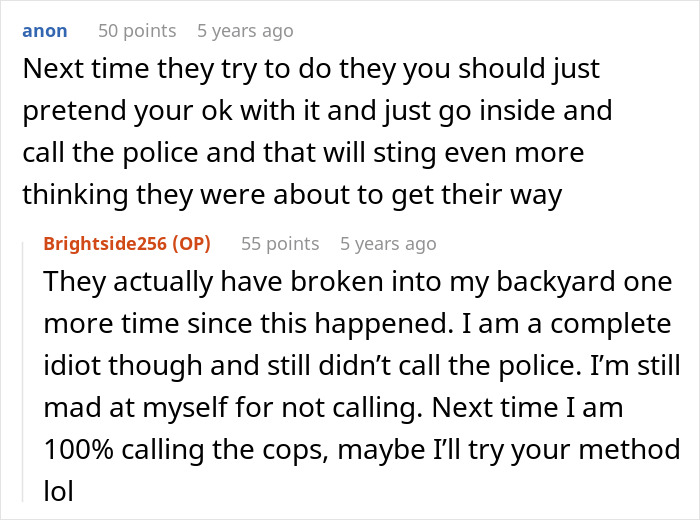Viewport: 700px width, 520px height.
Task: Click the line starting 'Next time they try'
Action: (x=311, y=70)
